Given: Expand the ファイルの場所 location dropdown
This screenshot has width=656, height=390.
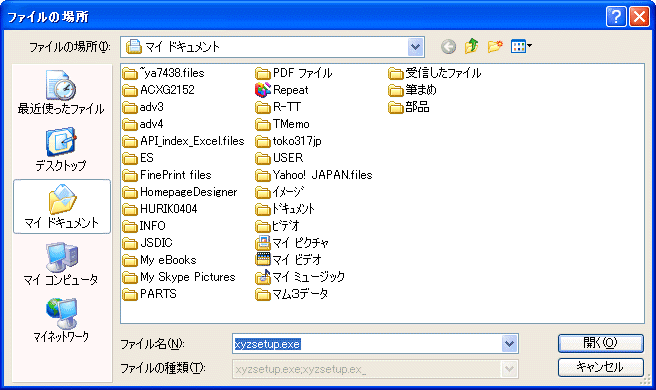Looking at the screenshot, I should (x=415, y=47).
